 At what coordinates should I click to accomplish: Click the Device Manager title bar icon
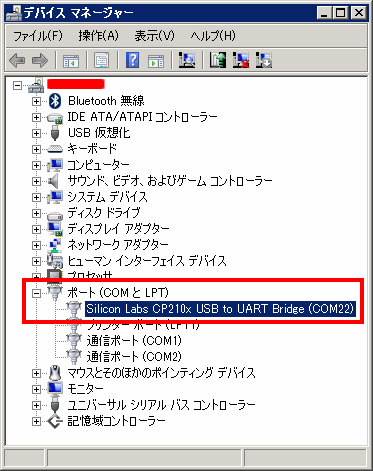point(14,13)
